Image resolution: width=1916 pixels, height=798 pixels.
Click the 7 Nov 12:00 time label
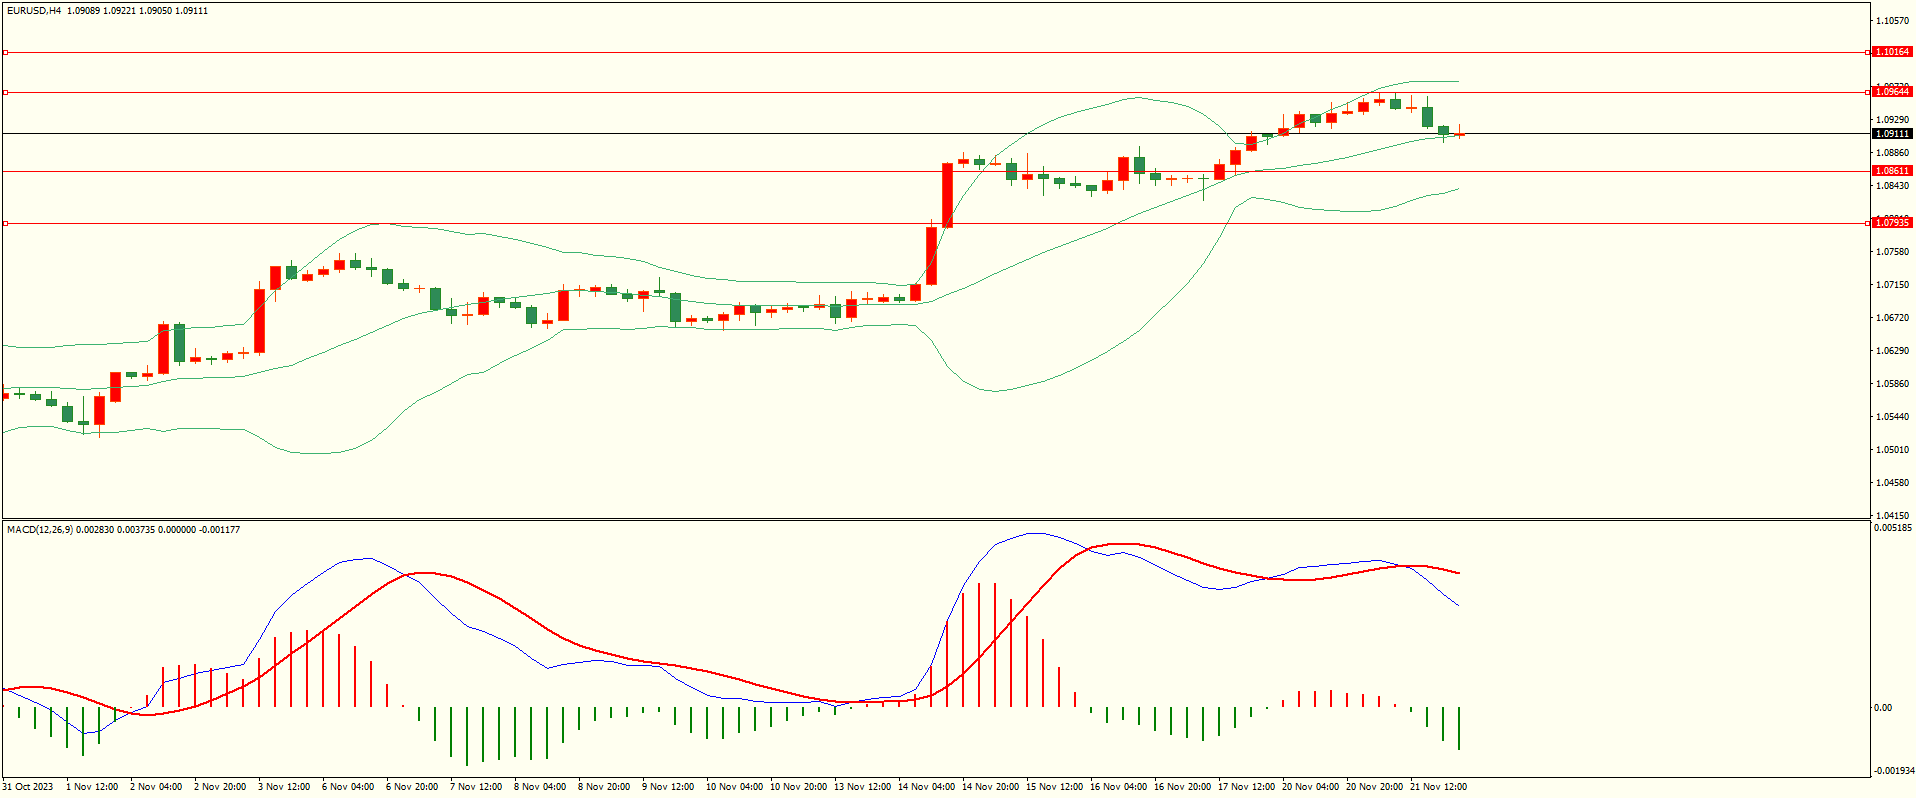click(x=476, y=787)
